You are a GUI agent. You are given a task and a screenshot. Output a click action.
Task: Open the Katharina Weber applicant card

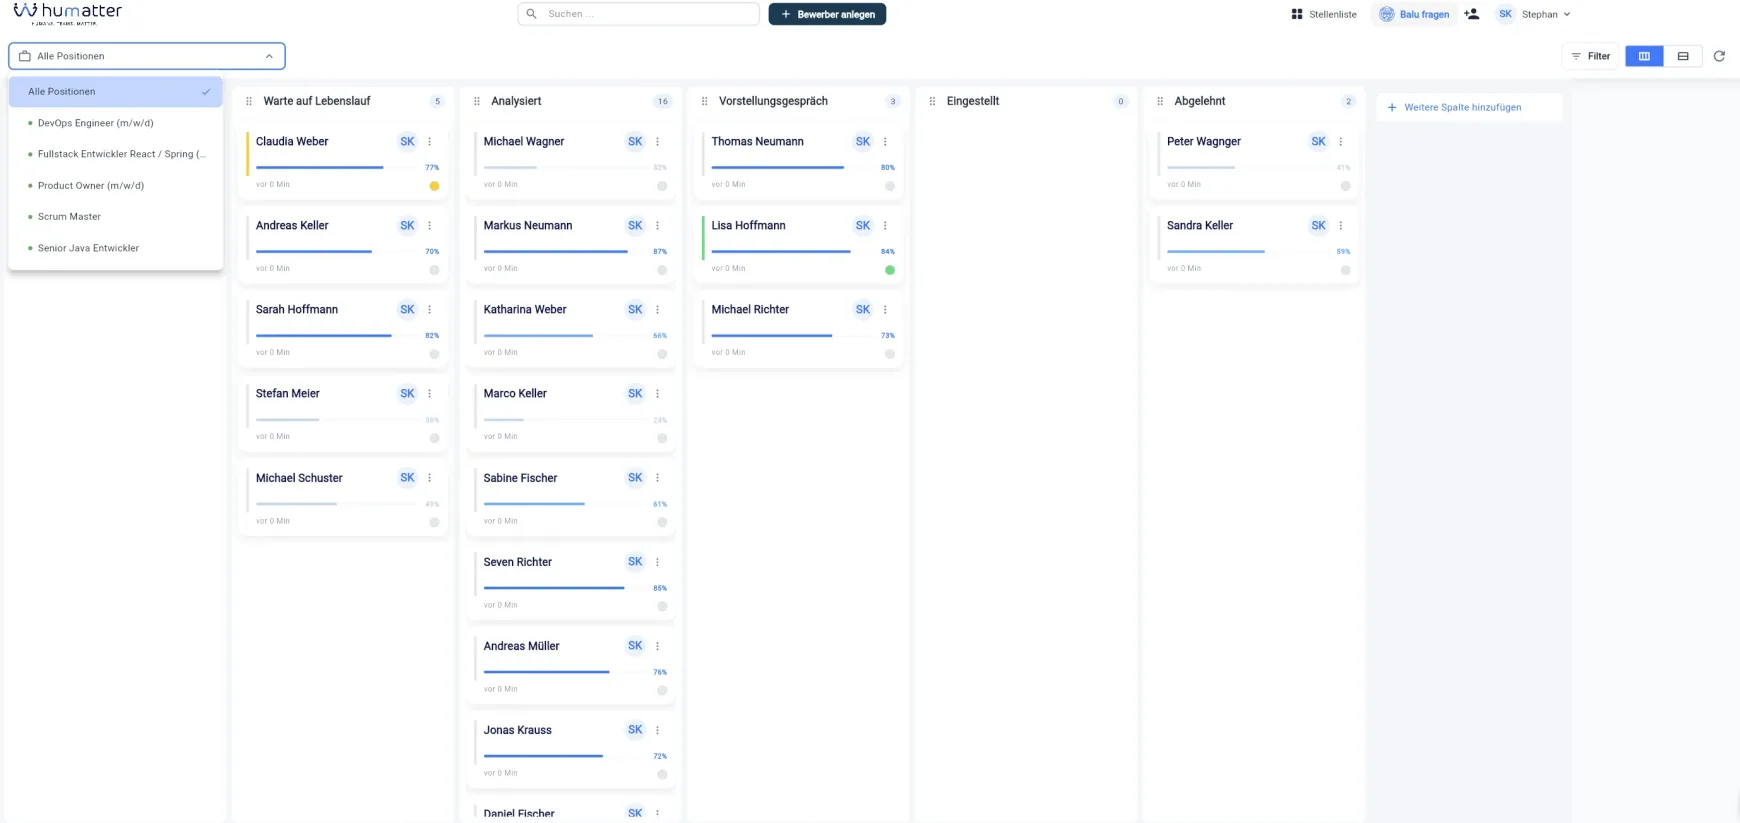click(571, 329)
